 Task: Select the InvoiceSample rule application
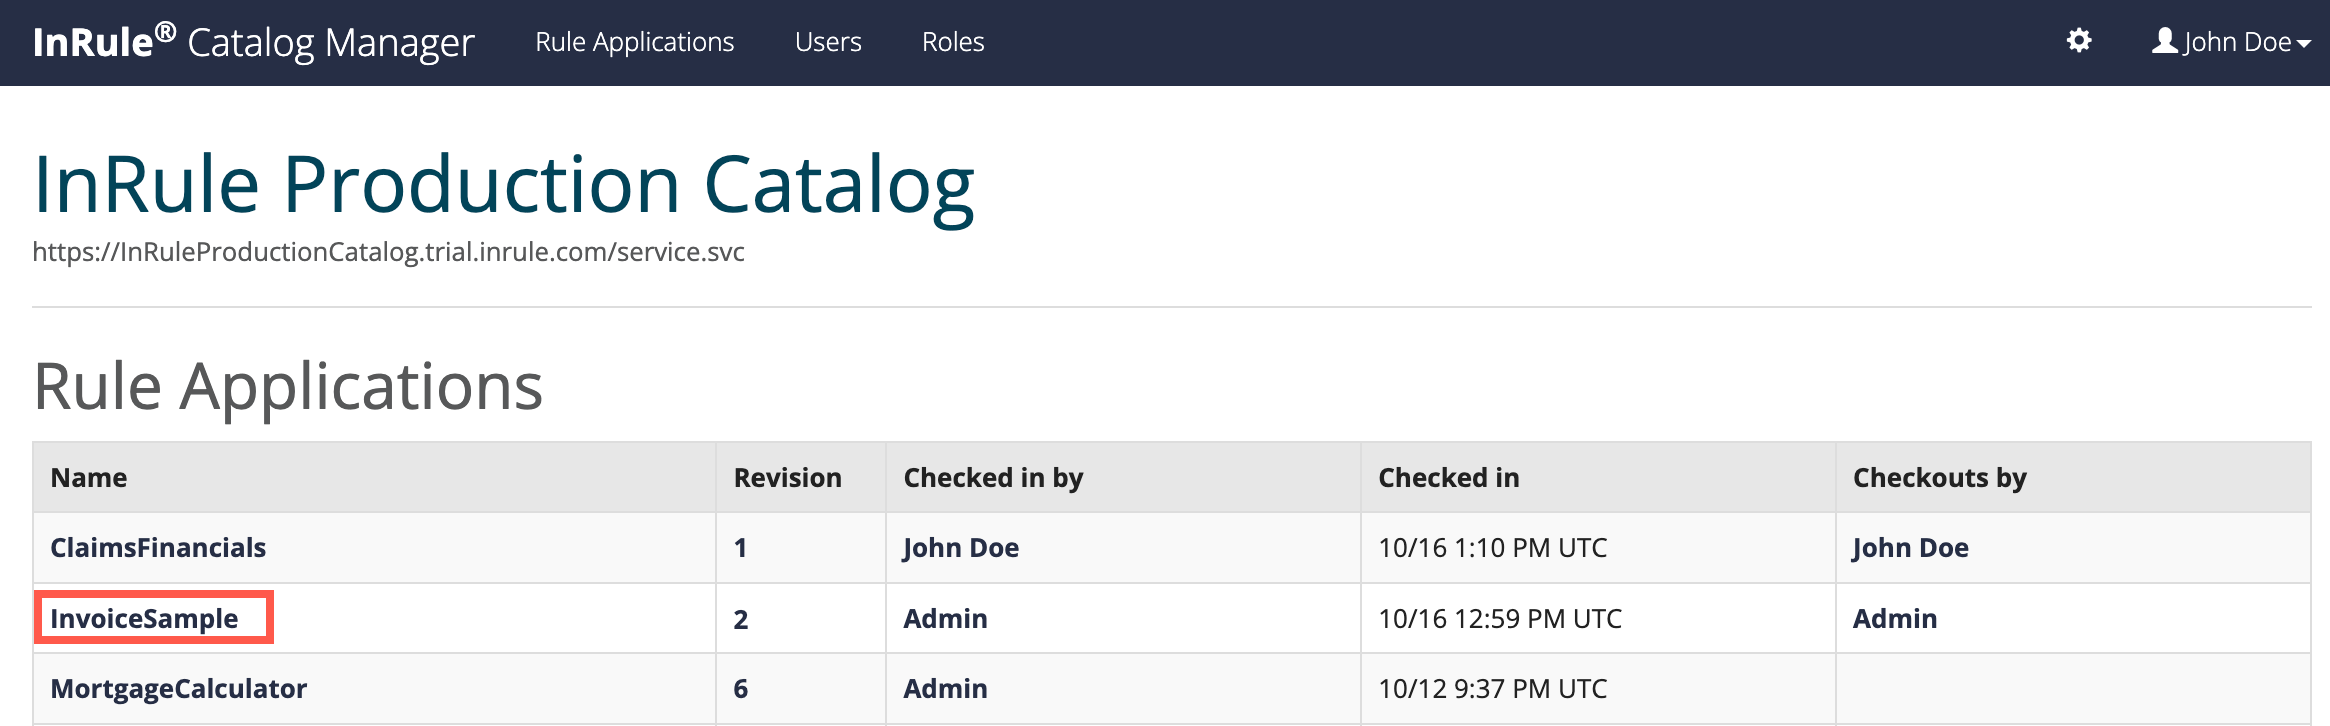point(144,619)
